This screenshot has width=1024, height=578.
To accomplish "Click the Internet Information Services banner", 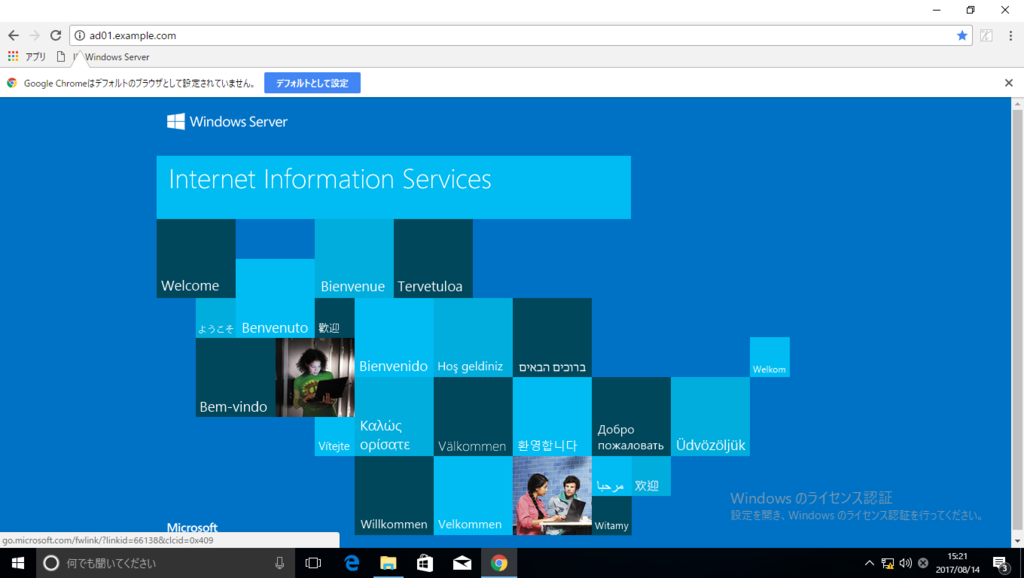I will [394, 187].
